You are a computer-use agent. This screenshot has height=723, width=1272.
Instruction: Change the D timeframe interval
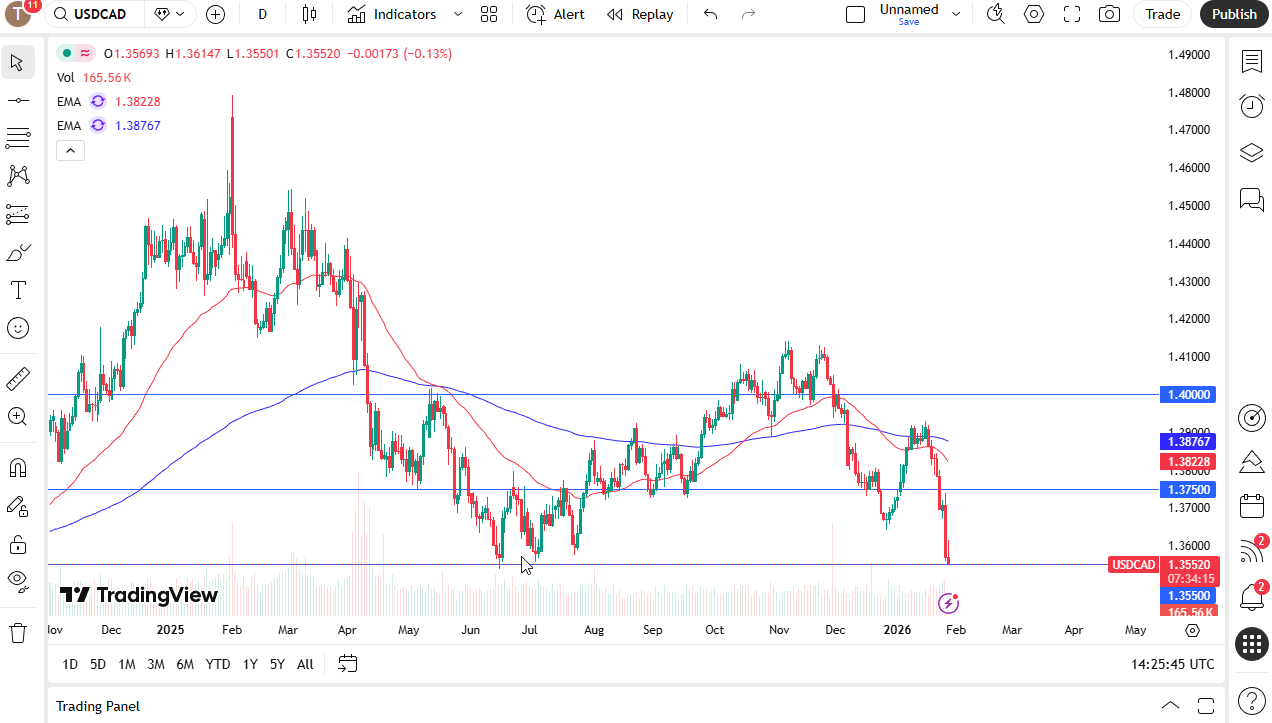coord(262,14)
